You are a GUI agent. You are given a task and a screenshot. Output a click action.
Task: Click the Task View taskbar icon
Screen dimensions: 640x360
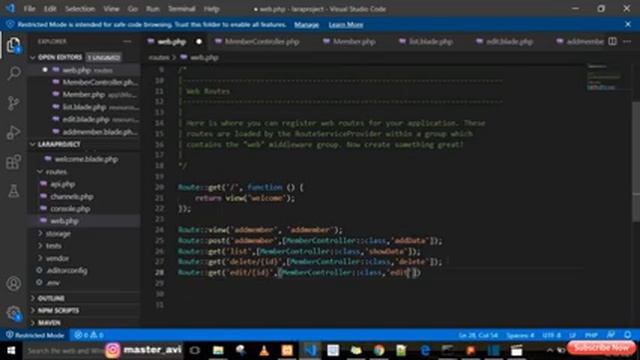[x=195, y=350]
